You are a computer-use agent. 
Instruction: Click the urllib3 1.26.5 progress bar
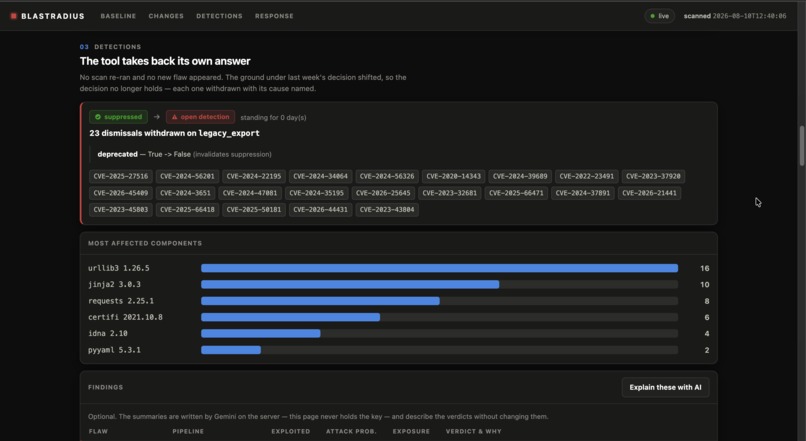(x=439, y=268)
